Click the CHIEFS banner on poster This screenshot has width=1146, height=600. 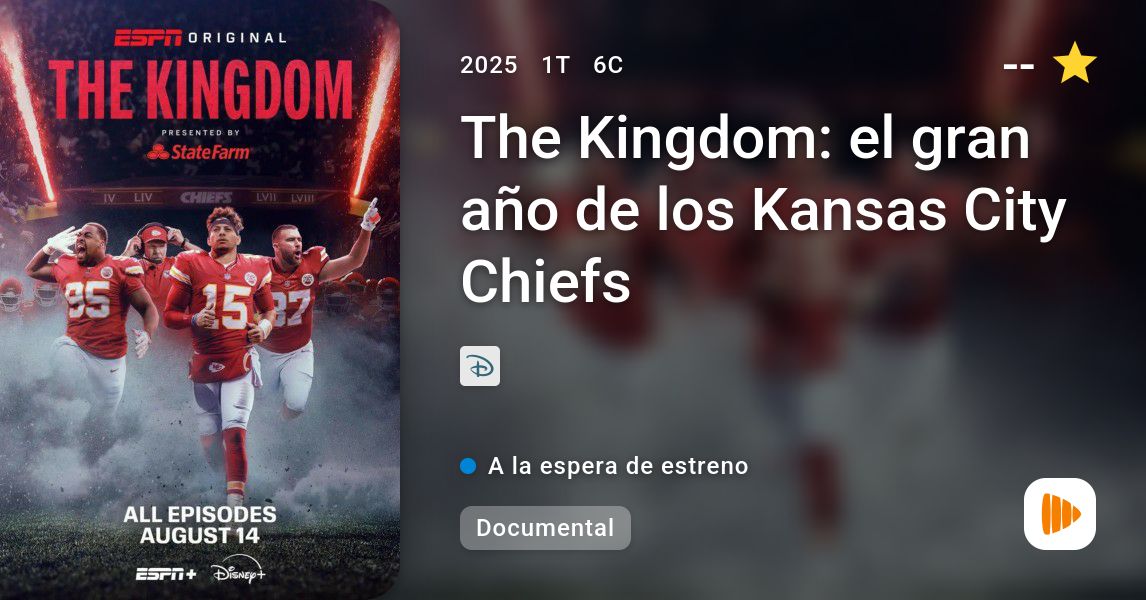(206, 197)
